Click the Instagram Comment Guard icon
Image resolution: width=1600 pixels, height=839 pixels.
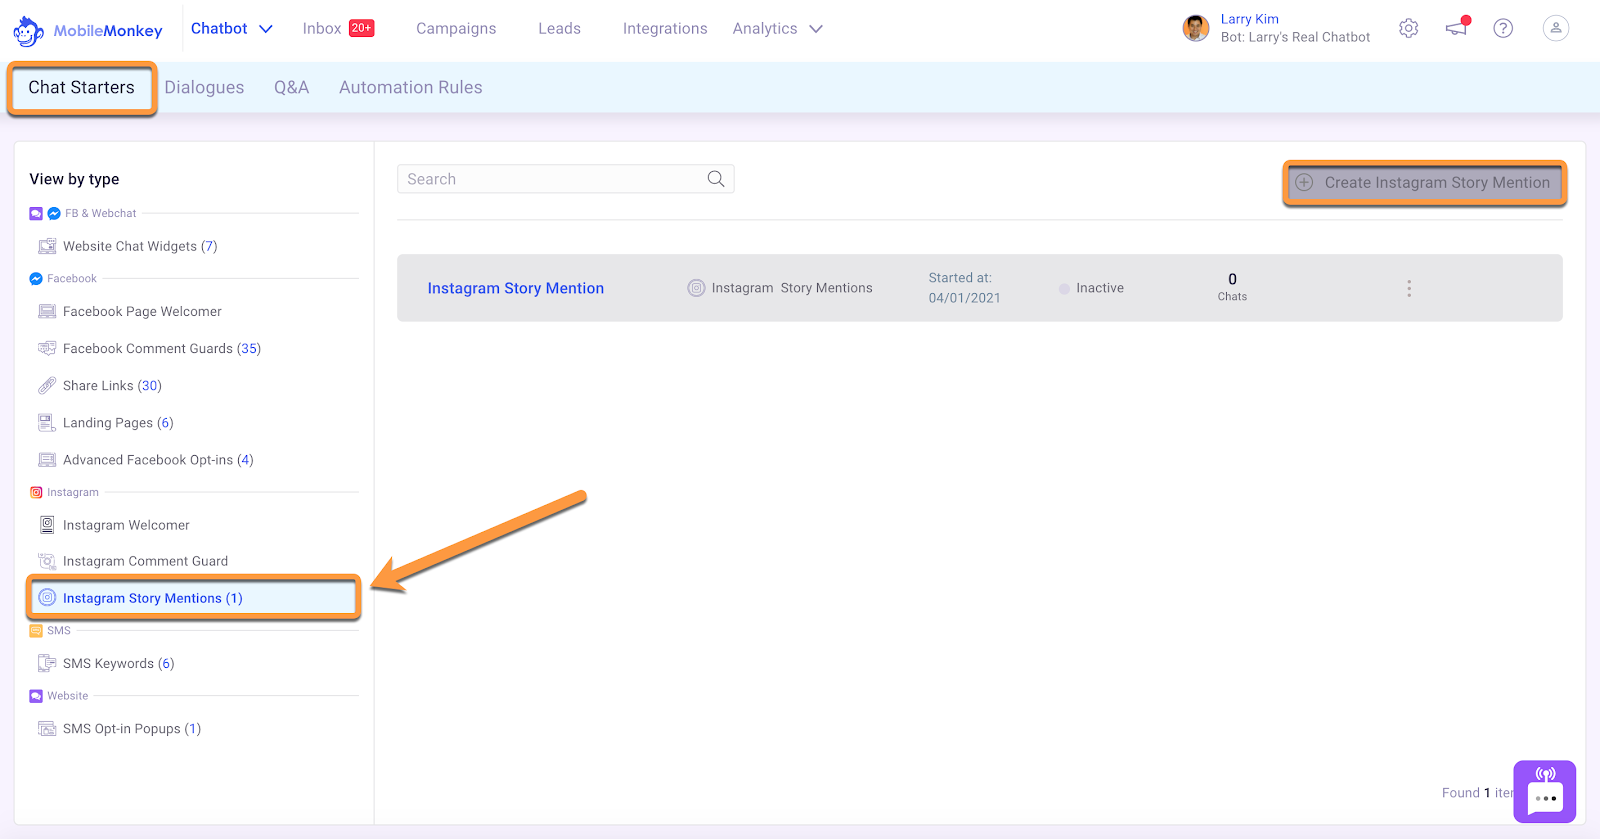[x=47, y=561]
